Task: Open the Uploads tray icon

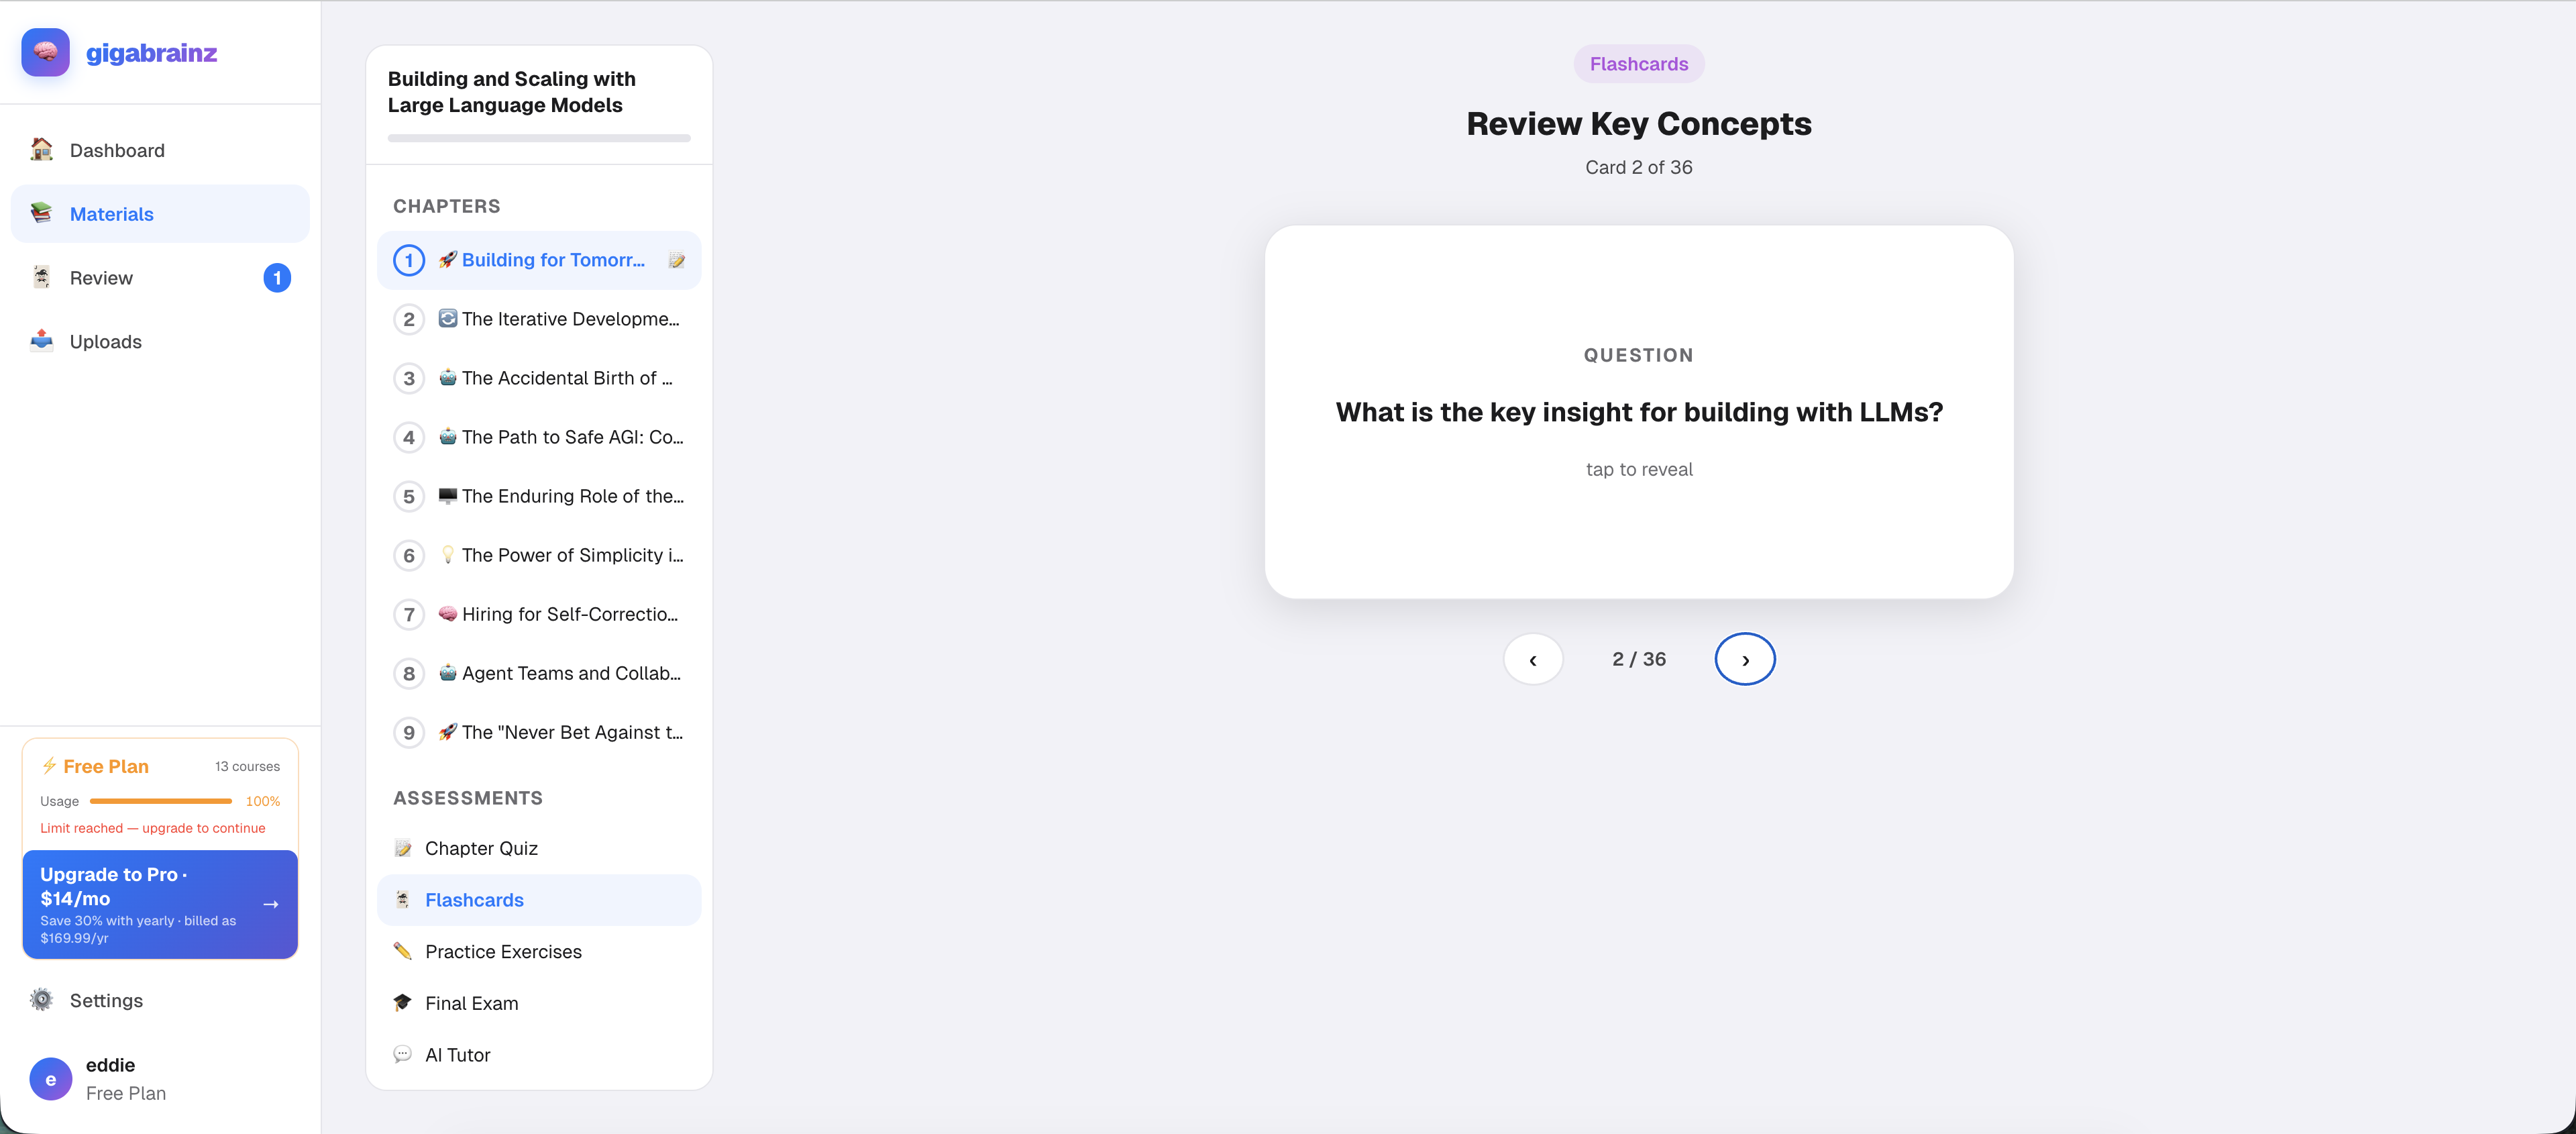Action: [x=41, y=341]
